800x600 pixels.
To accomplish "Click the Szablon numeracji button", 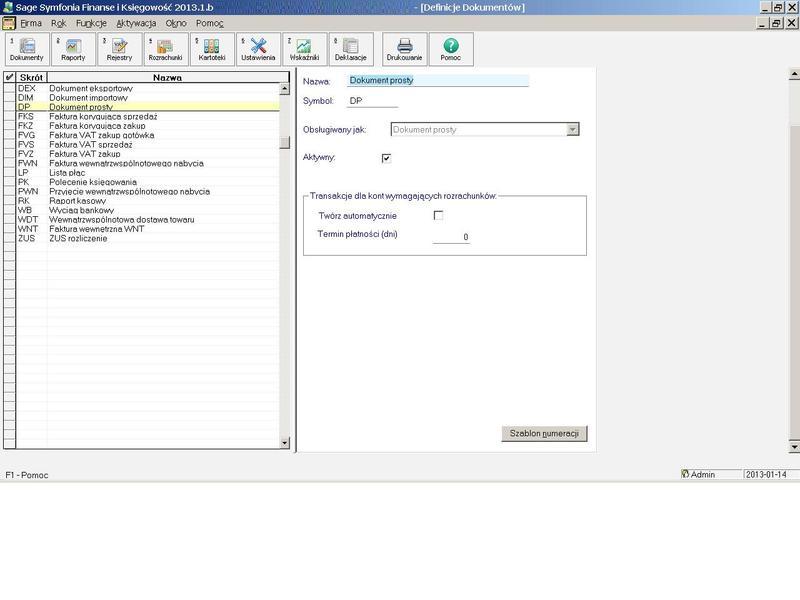I will point(544,434).
